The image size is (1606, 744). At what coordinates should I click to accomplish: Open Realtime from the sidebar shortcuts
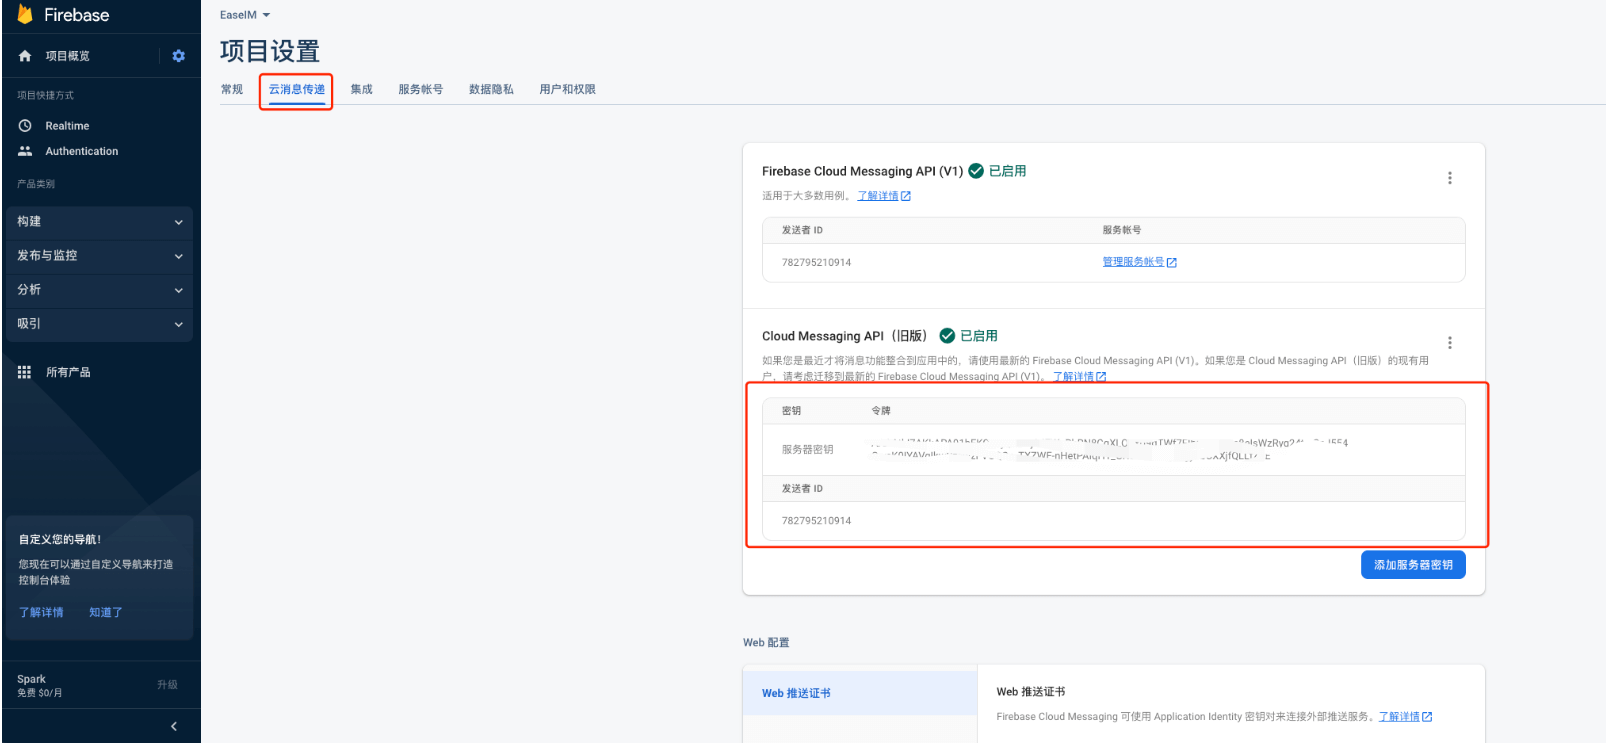point(66,126)
